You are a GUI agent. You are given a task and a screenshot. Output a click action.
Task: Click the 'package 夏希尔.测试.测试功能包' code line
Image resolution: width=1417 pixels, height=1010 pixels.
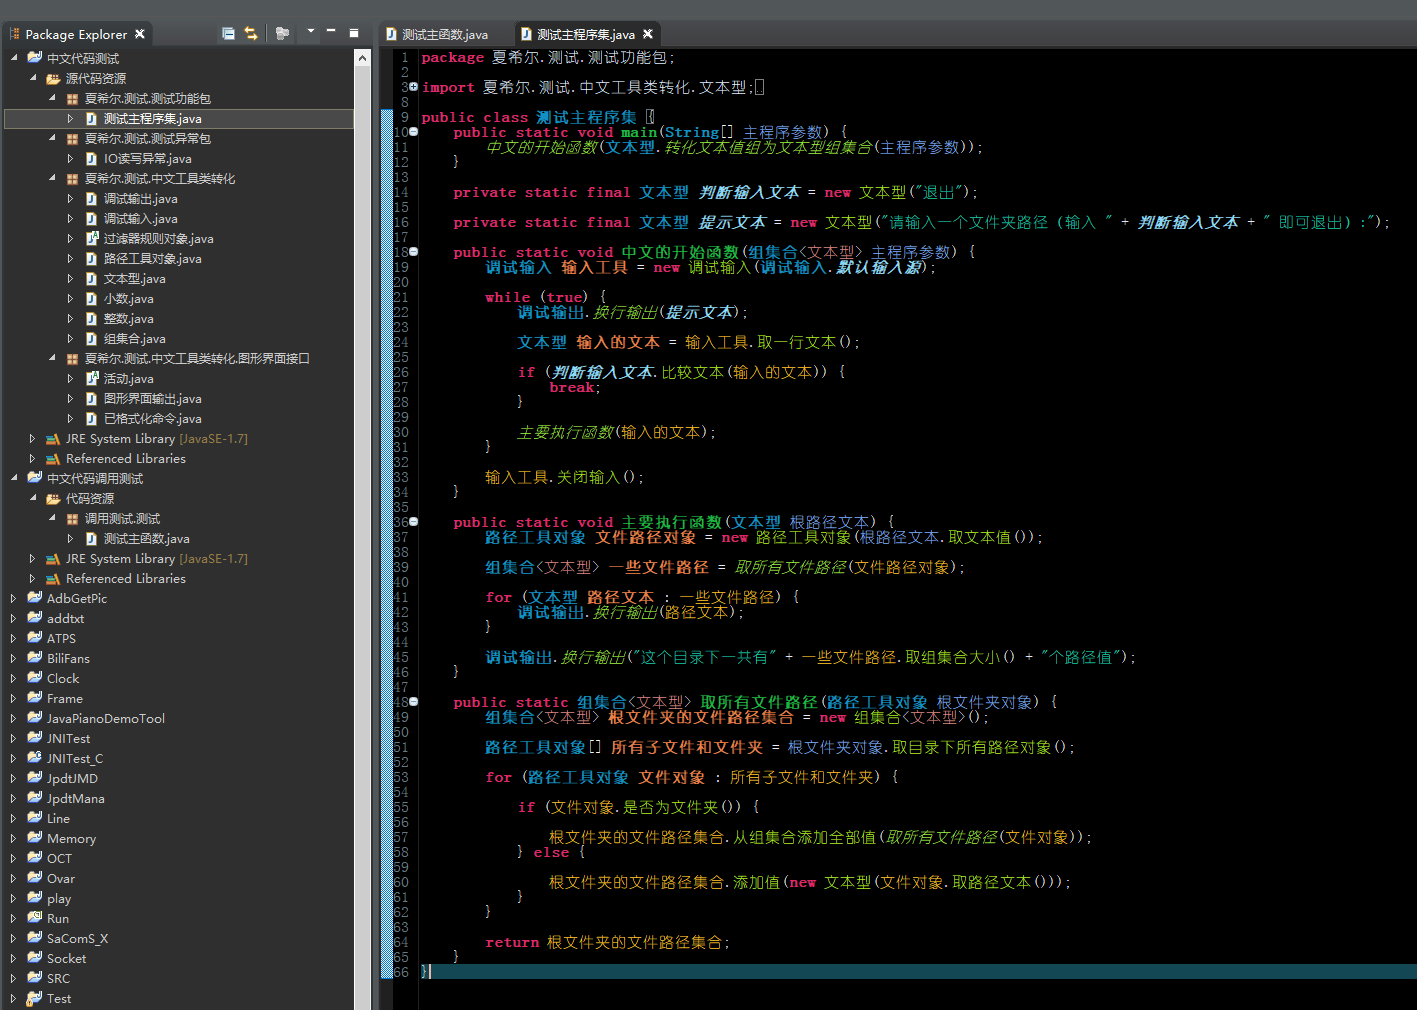pyautogui.click(x=548, y=57)
